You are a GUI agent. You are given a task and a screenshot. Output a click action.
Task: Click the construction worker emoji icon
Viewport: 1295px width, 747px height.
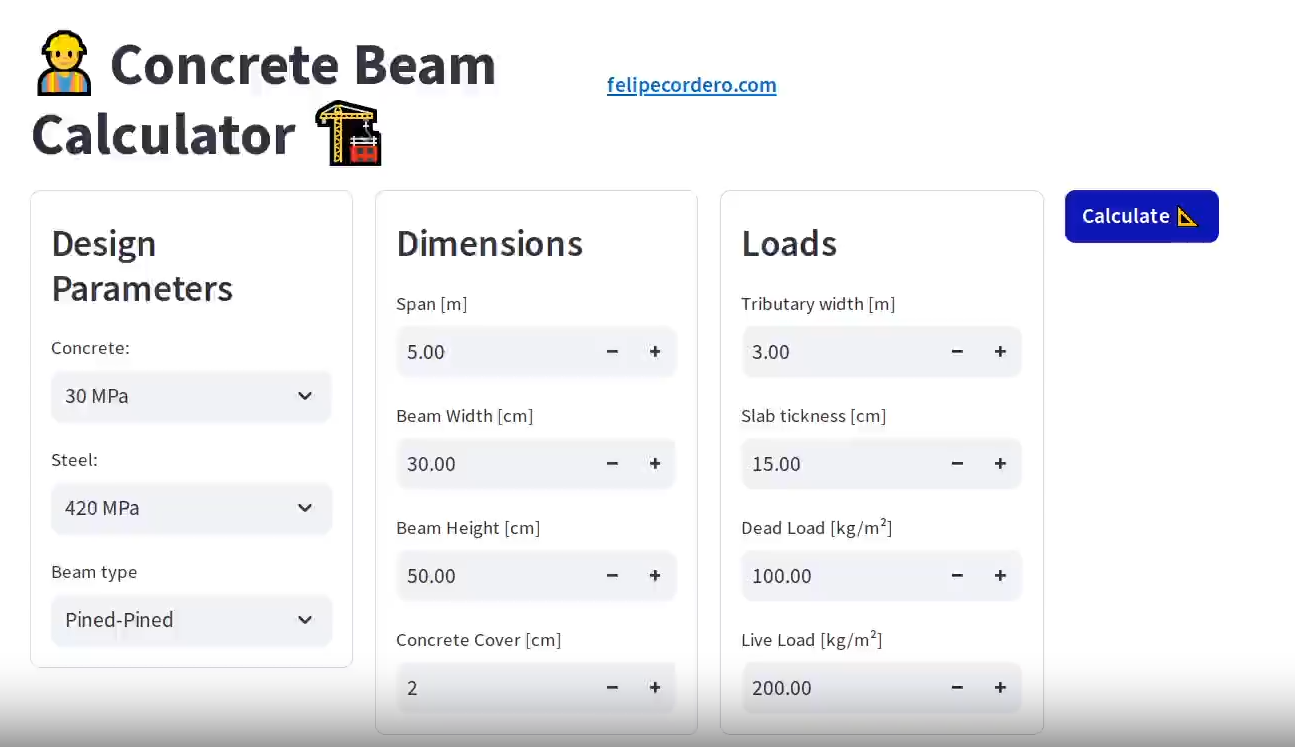(x=63, y=62)
